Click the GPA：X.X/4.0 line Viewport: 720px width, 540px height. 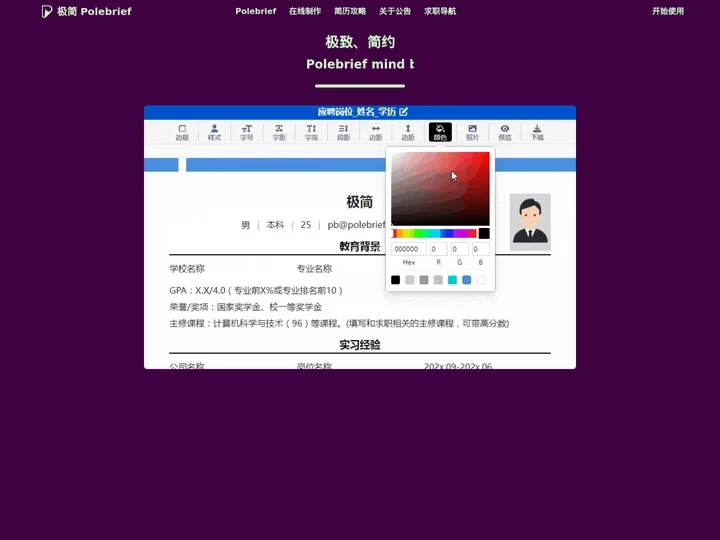(256, 290)
